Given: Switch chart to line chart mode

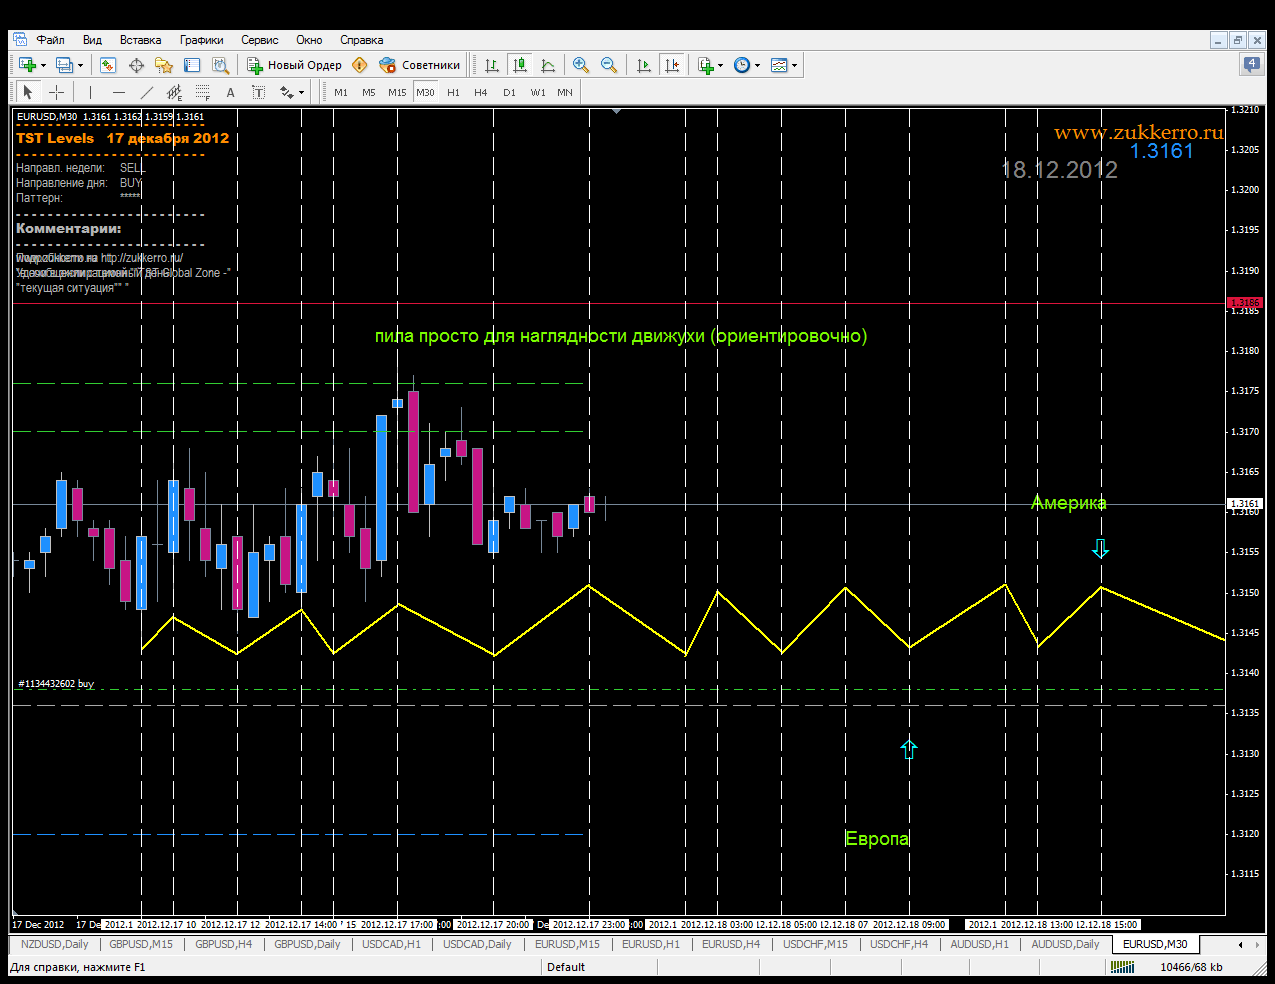Looking at the screenshot, I should point(548,65).
